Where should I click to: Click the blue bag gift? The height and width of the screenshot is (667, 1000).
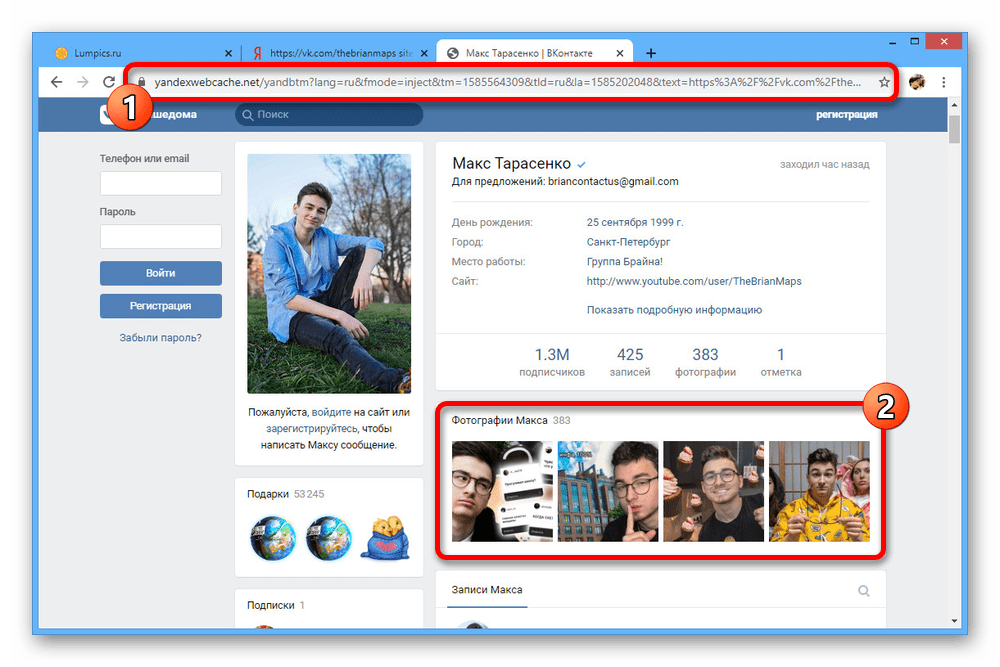click(x=385, y=538)
